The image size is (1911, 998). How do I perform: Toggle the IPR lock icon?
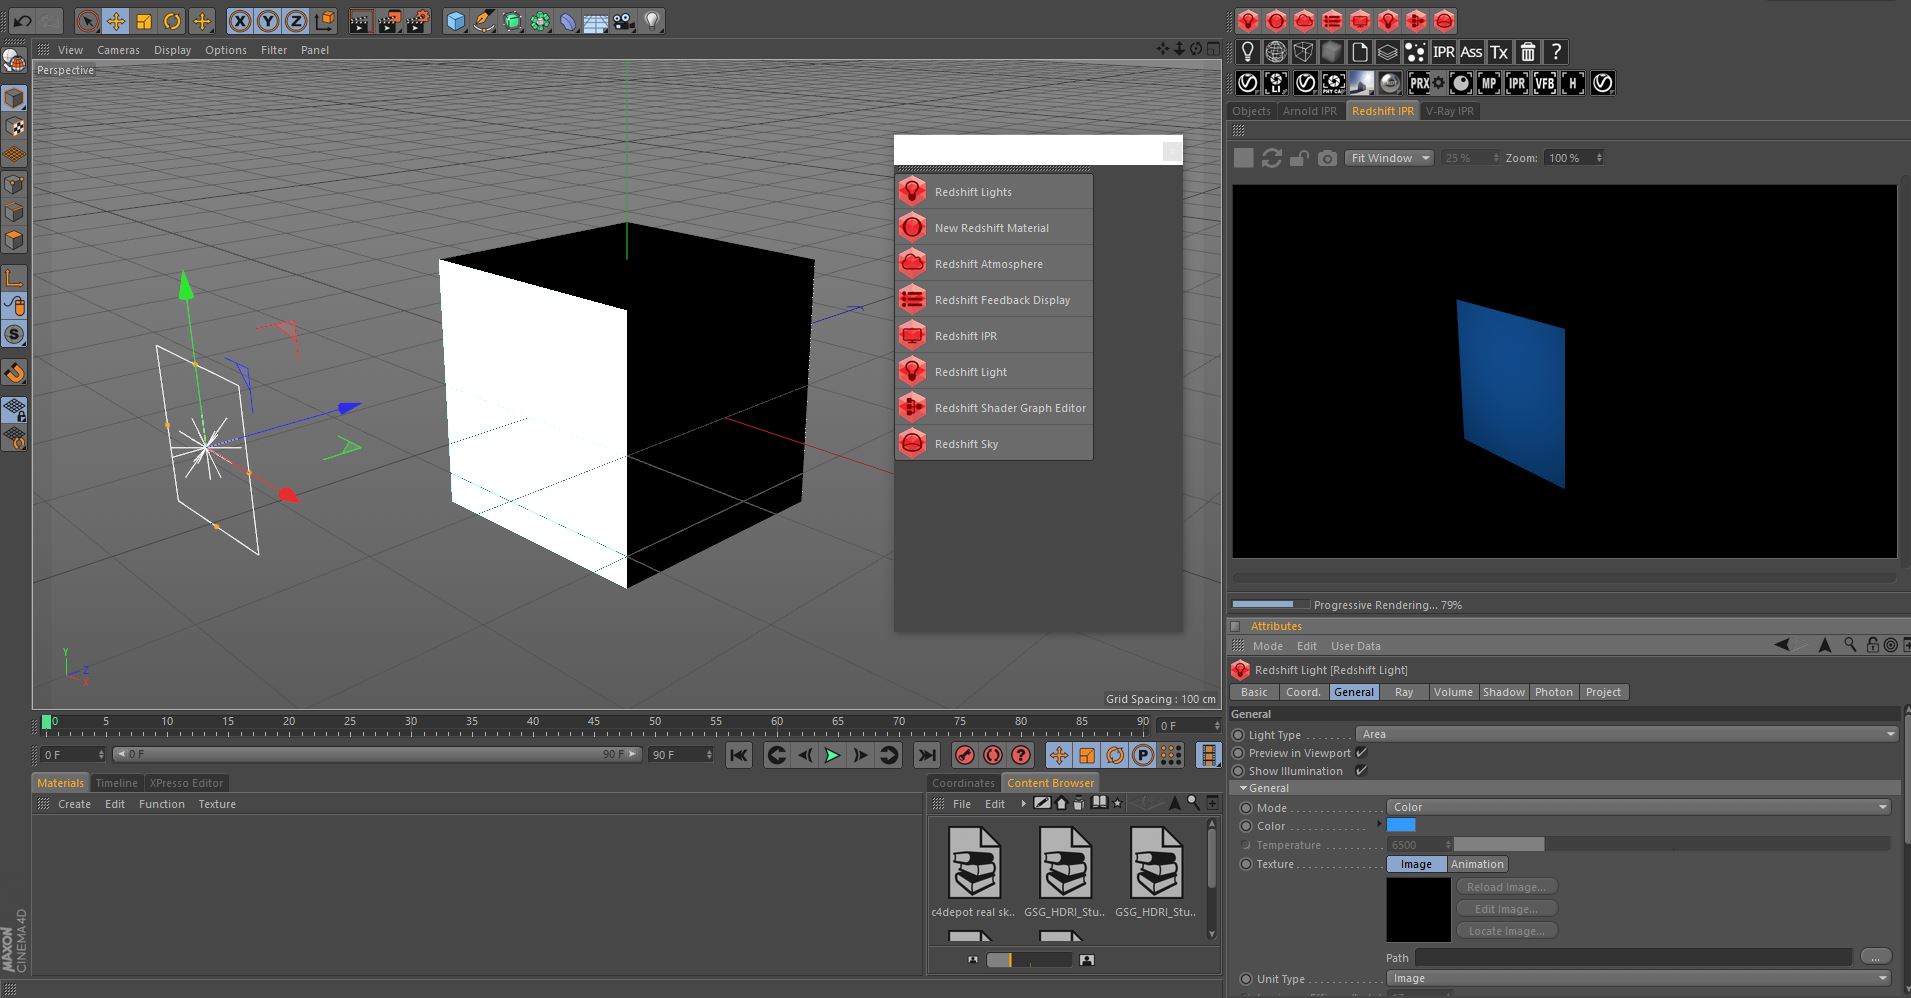click(1299, 158)
